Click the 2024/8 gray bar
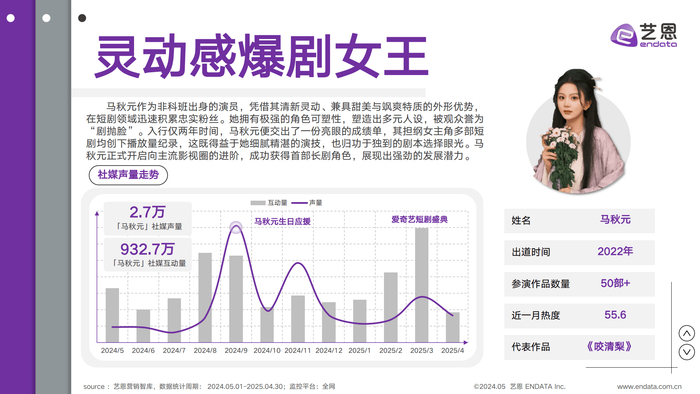This screenshot has height=394, width=700. pos(205,298)
